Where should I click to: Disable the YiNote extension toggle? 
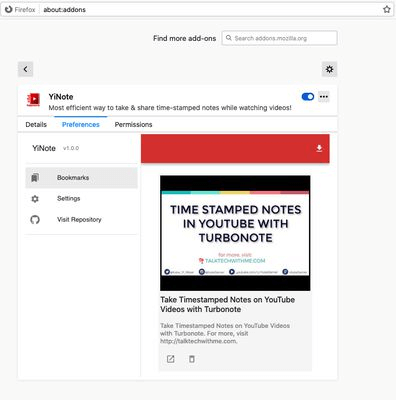[308, 97]
